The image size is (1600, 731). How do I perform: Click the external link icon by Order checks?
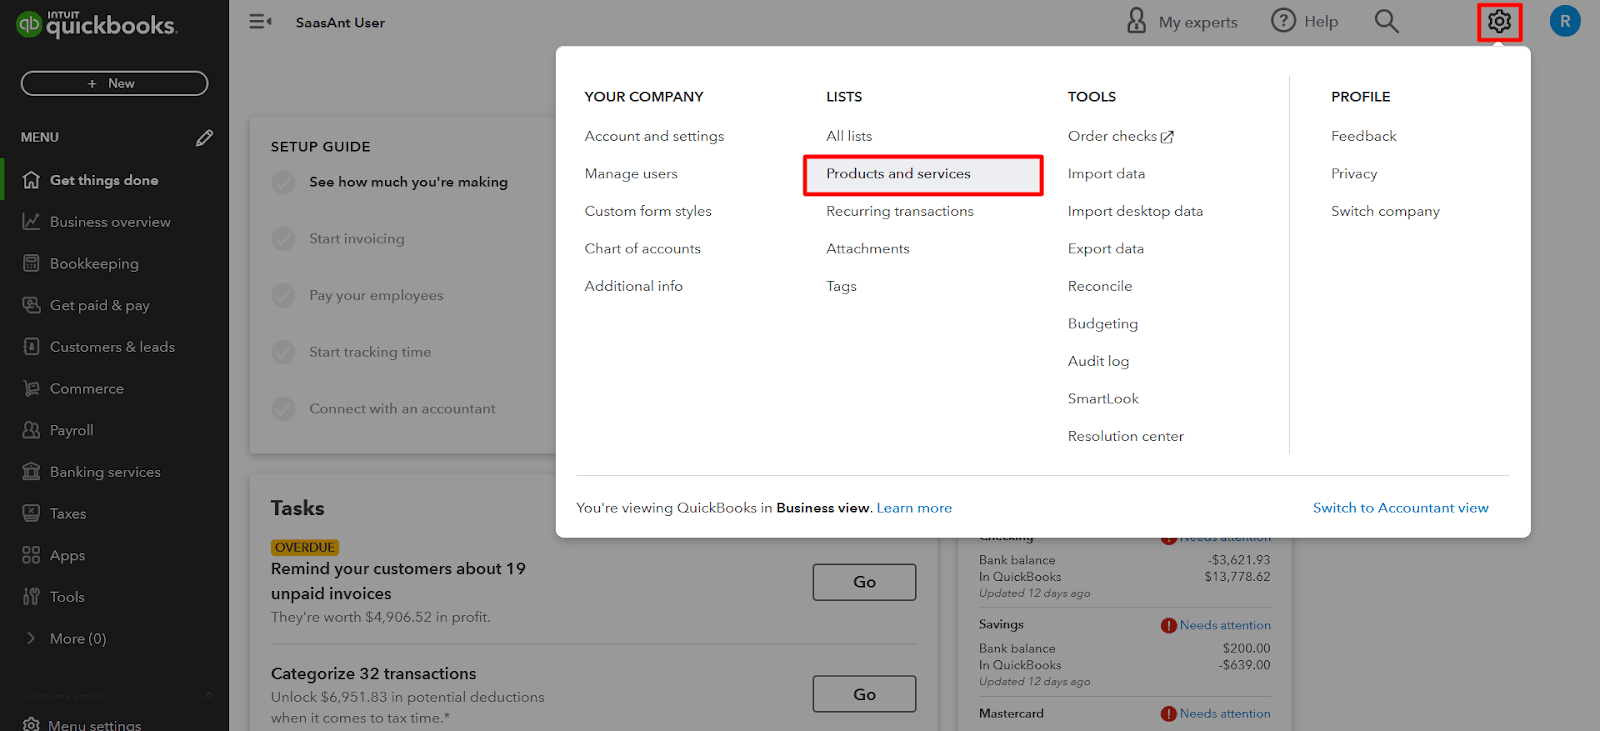point(1167,137)
